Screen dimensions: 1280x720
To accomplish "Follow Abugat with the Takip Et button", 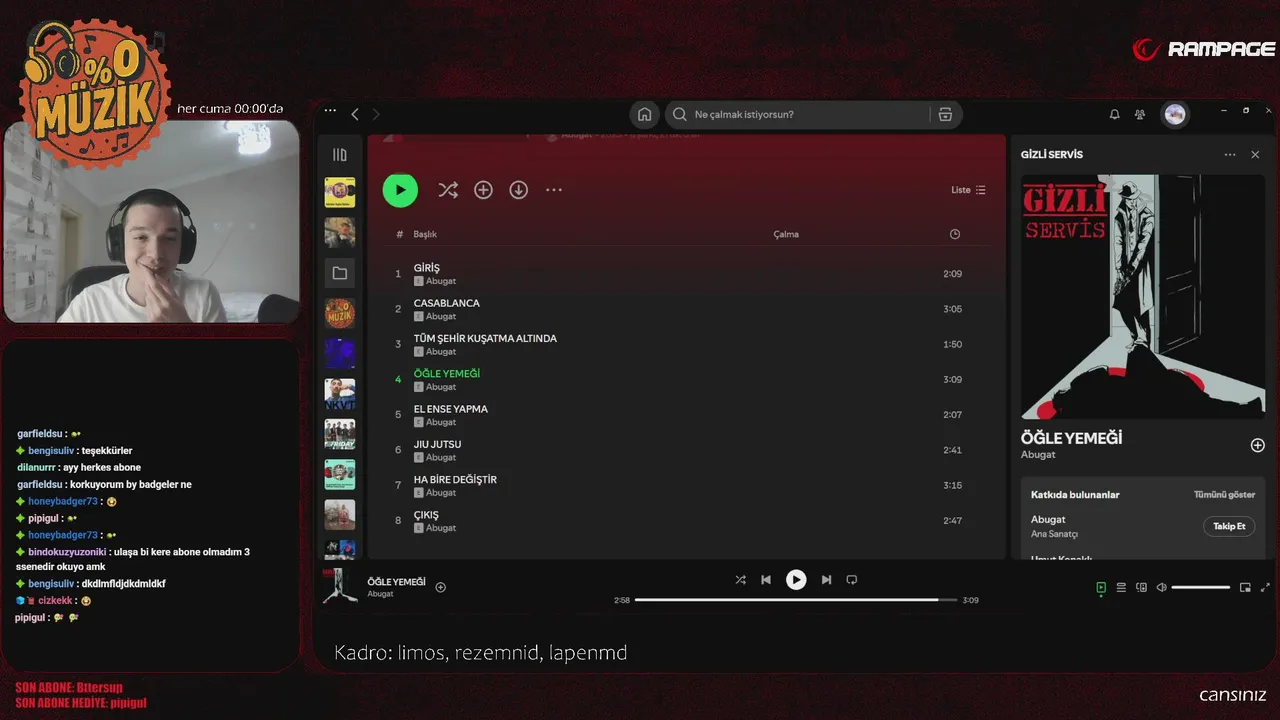I will pyautogui.click(x=1229, y=526).
